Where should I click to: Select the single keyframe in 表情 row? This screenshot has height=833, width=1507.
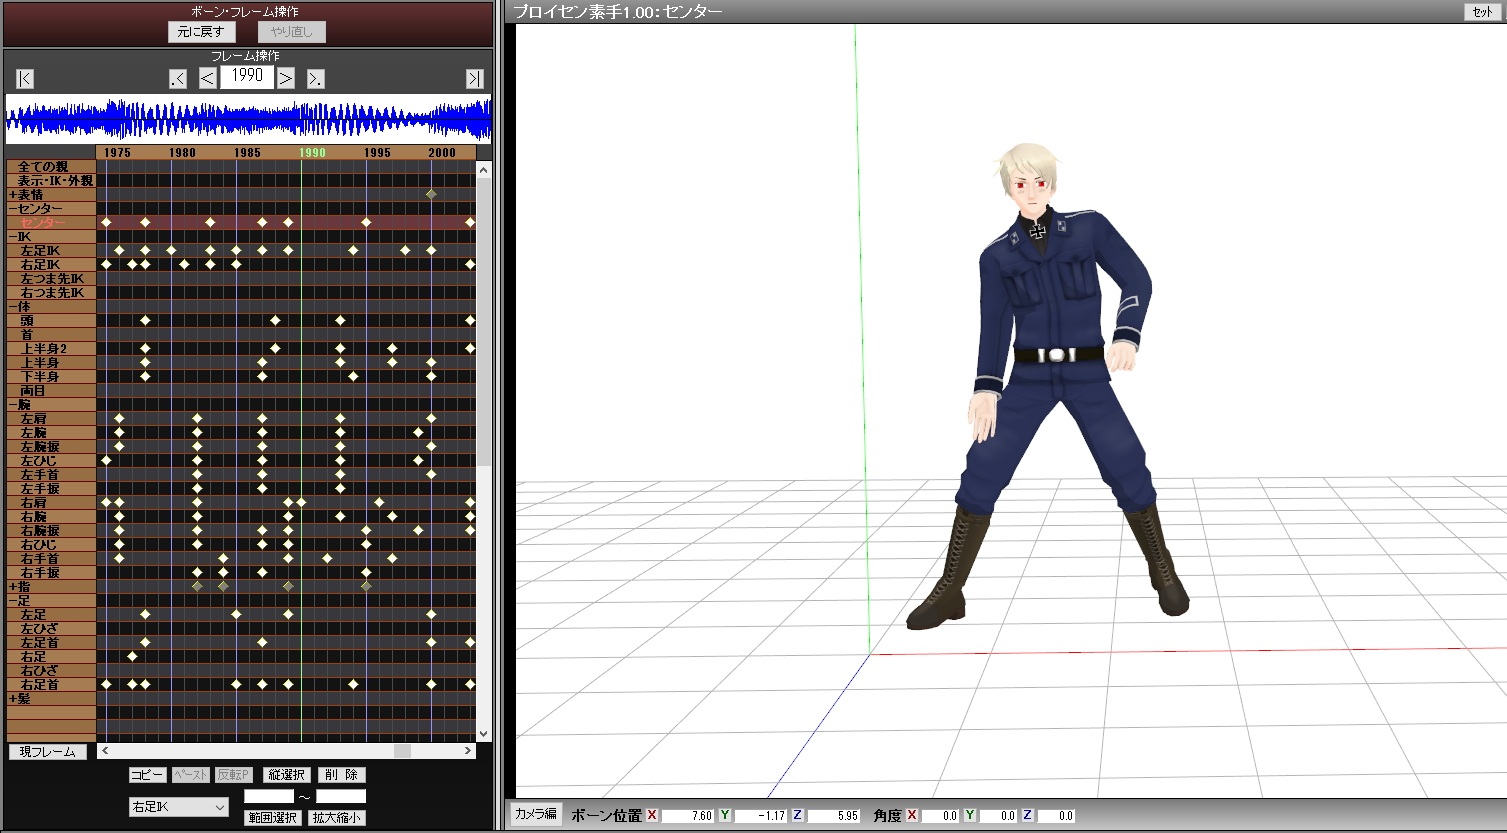[431, 194]
